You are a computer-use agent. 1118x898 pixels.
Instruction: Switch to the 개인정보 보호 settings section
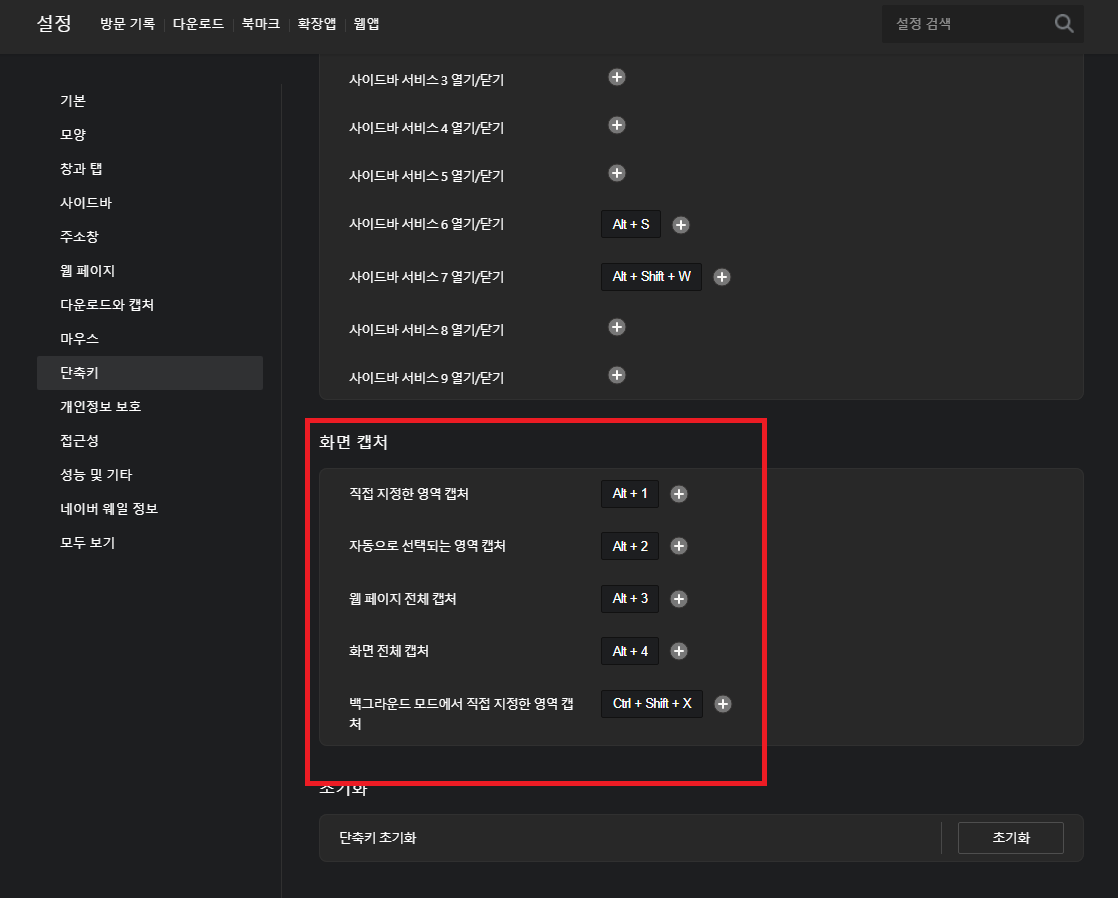[x=100, y=406]
